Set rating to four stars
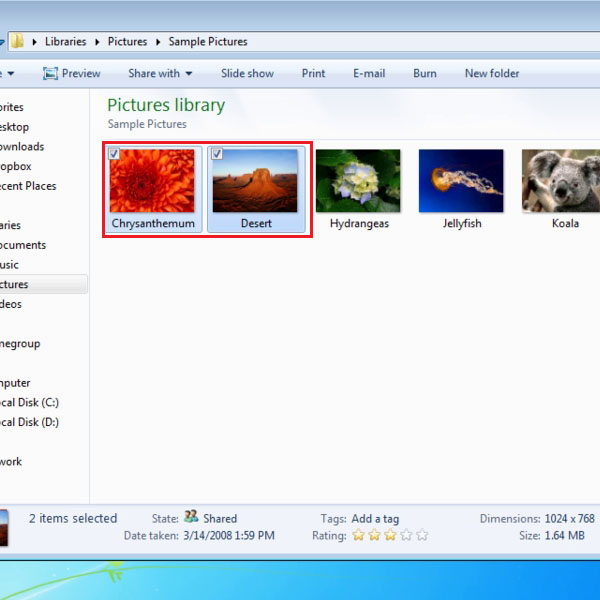This screenshot has width=600, height=600. 406,535
